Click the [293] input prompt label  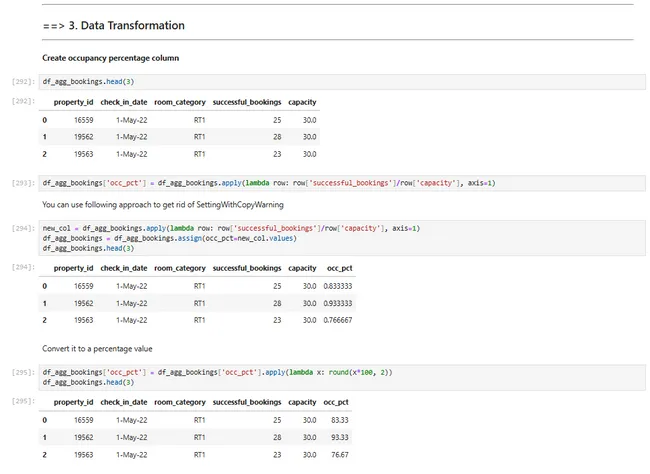pyautogui.click(x=23, y=183)
